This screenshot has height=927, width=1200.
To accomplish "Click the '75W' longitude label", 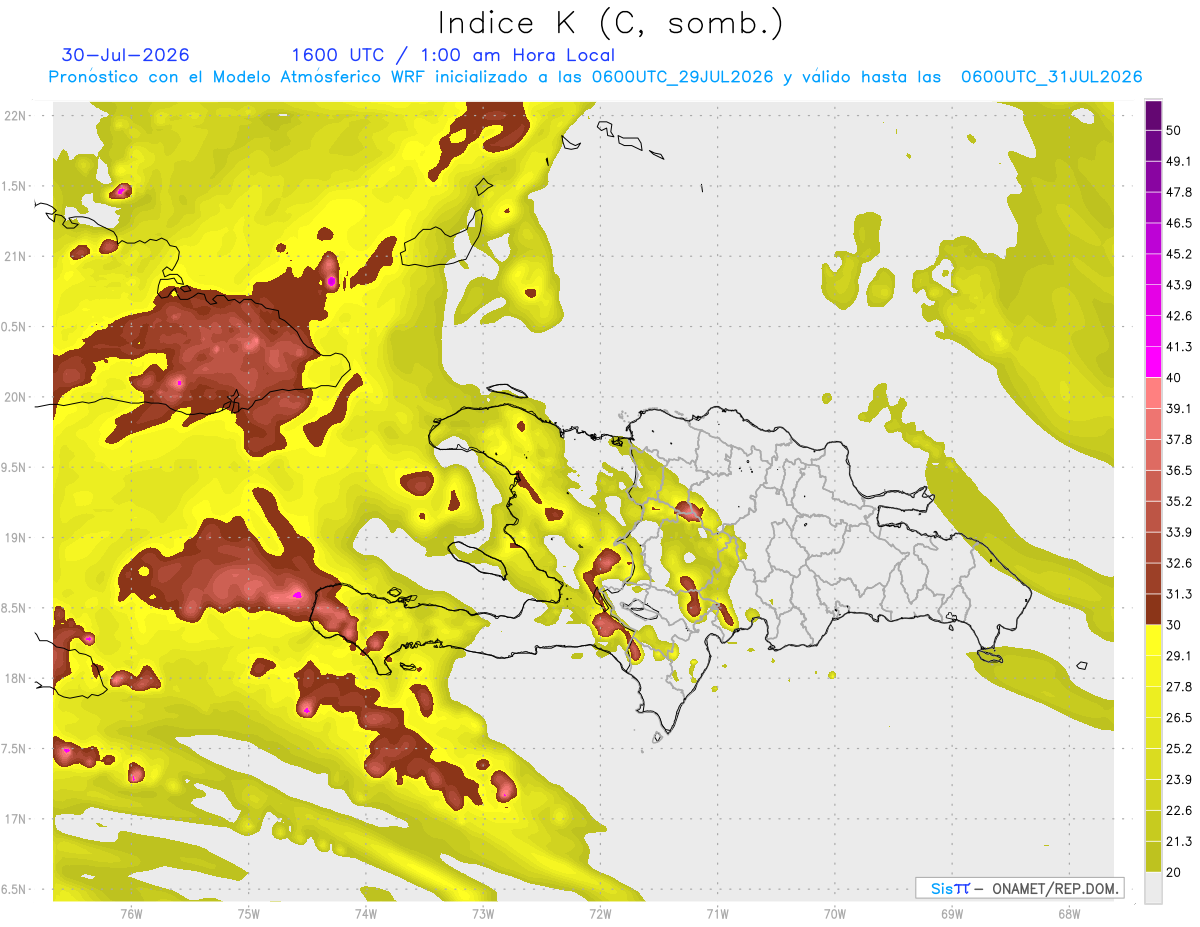I will (x=248, y=913).
